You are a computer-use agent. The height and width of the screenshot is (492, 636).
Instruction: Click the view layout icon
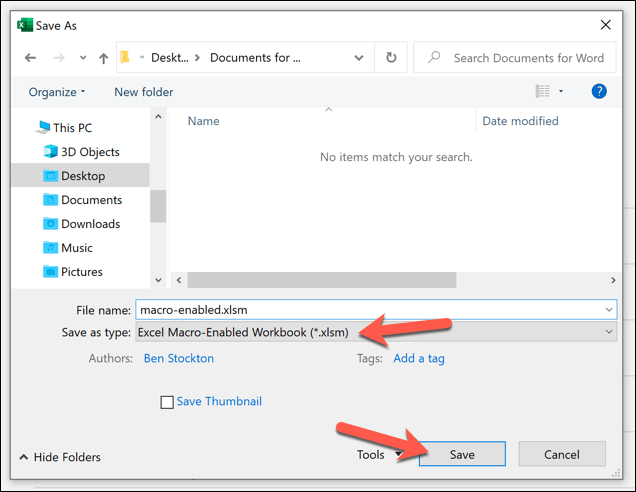[543, 91]
